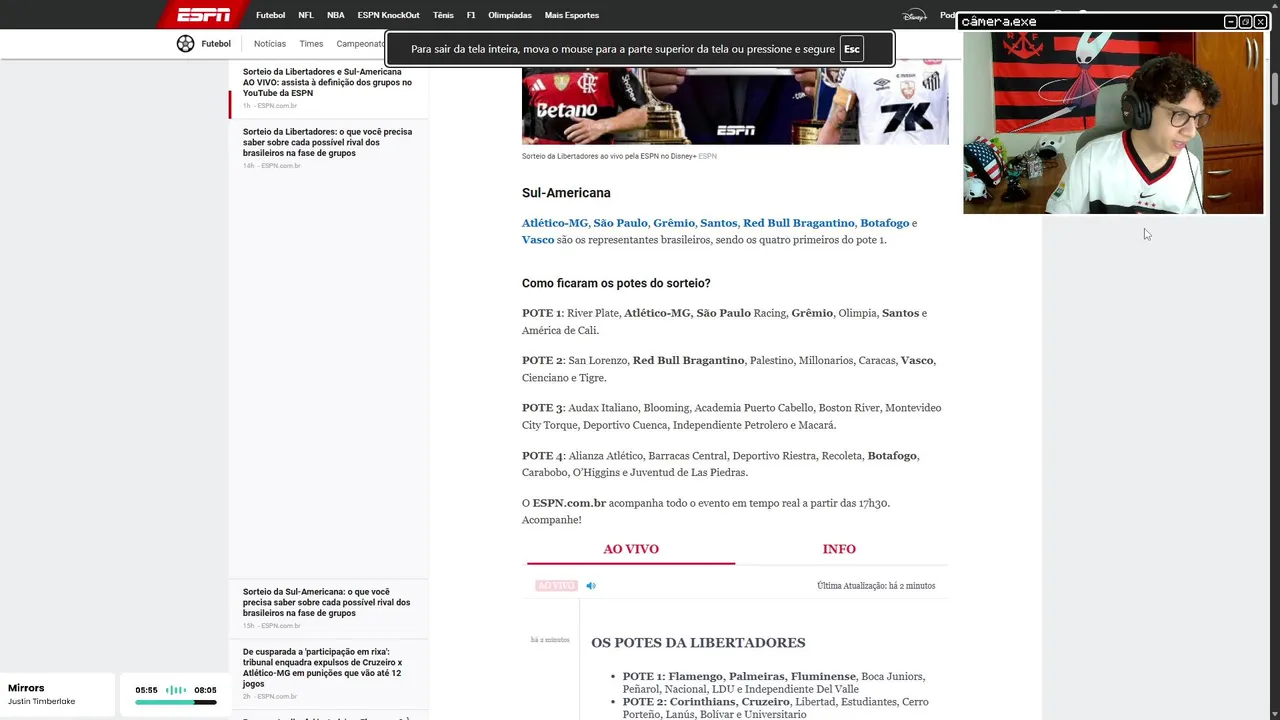Click the POTE 4 paragraph label

click(542, 456)
